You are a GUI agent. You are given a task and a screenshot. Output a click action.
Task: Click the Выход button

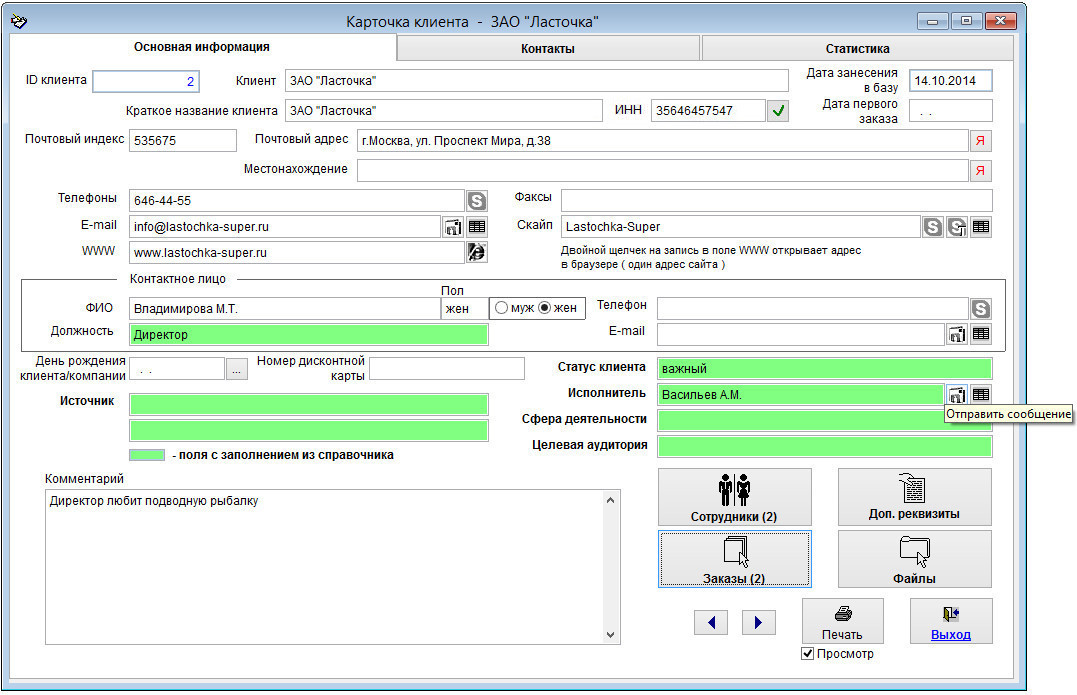(x=950, y=621)
